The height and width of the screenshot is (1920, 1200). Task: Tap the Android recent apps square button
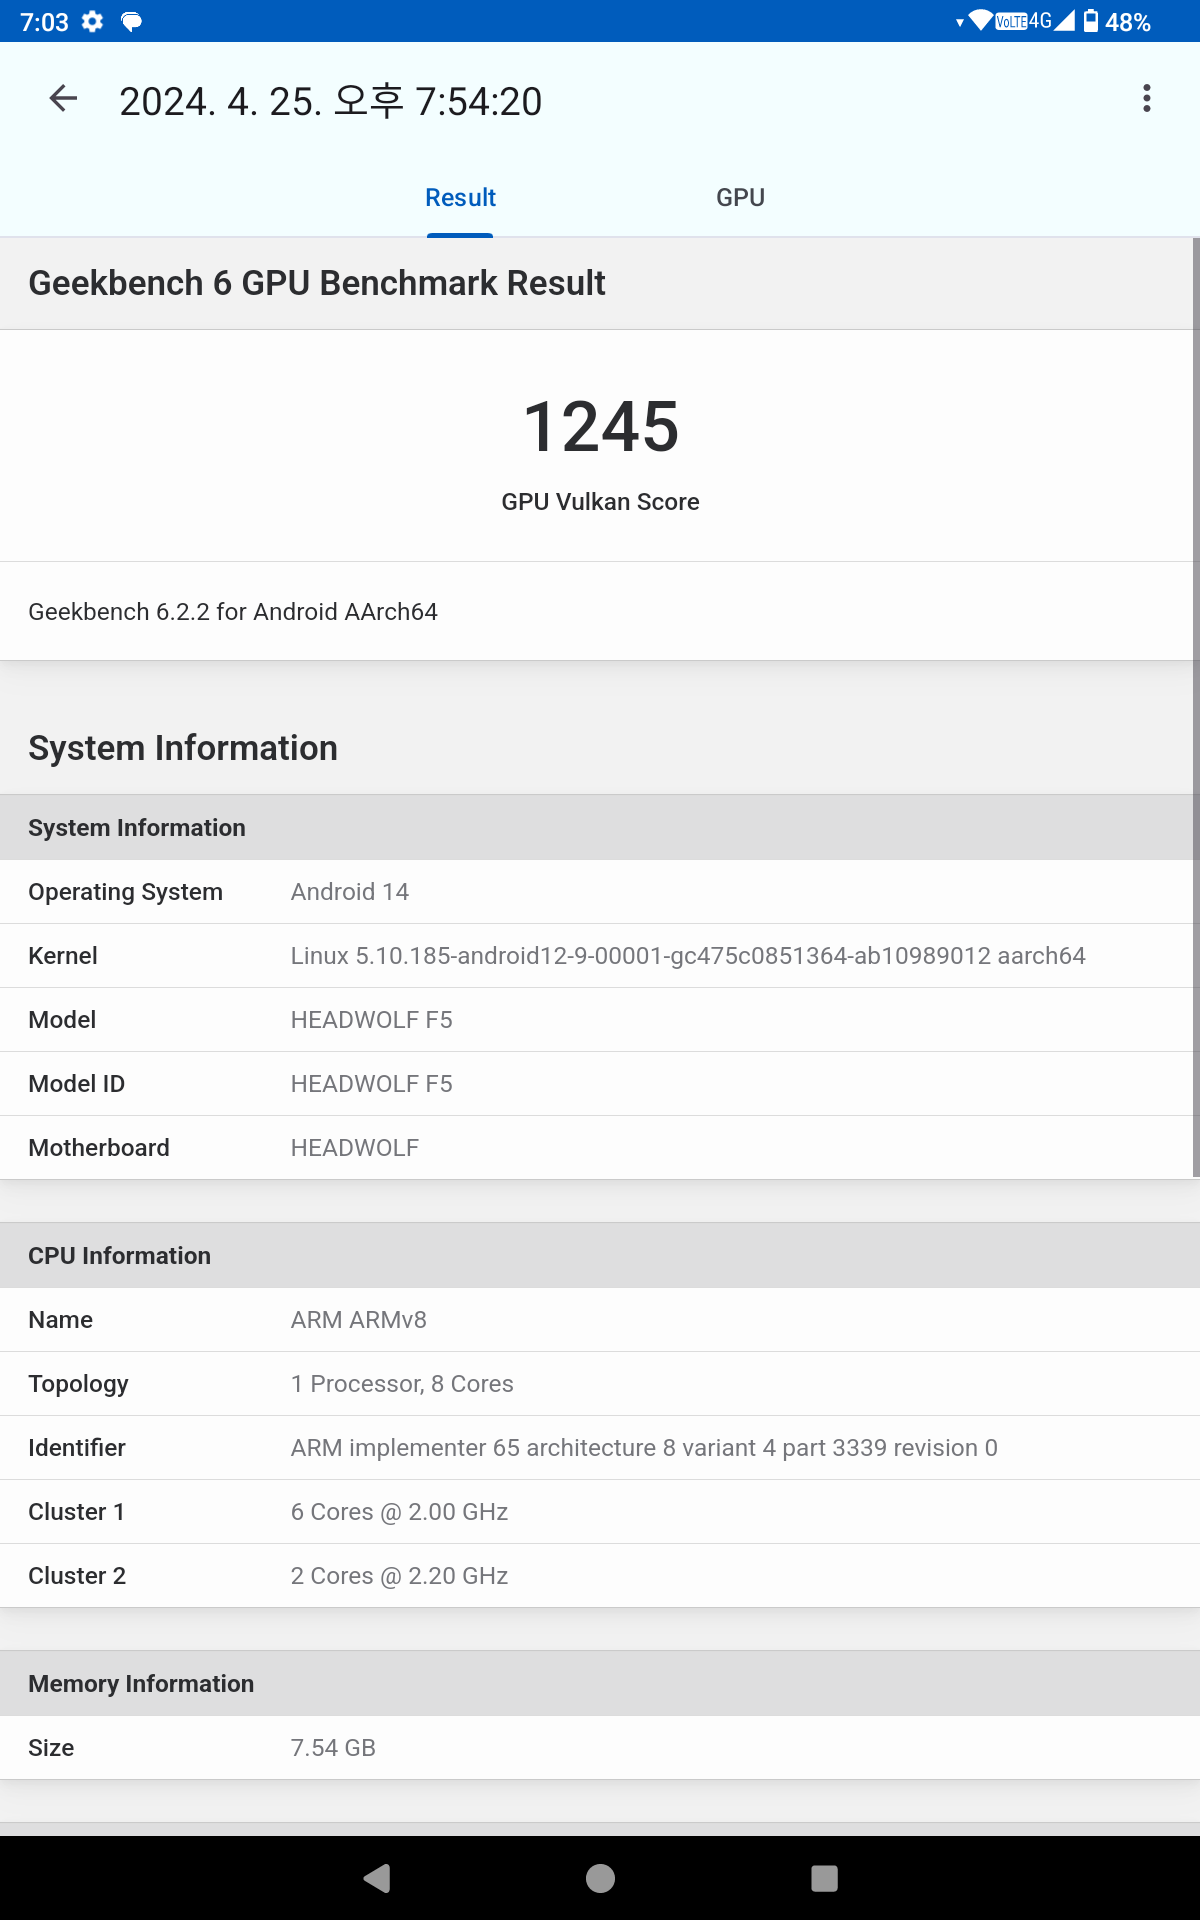[824, 1878]
